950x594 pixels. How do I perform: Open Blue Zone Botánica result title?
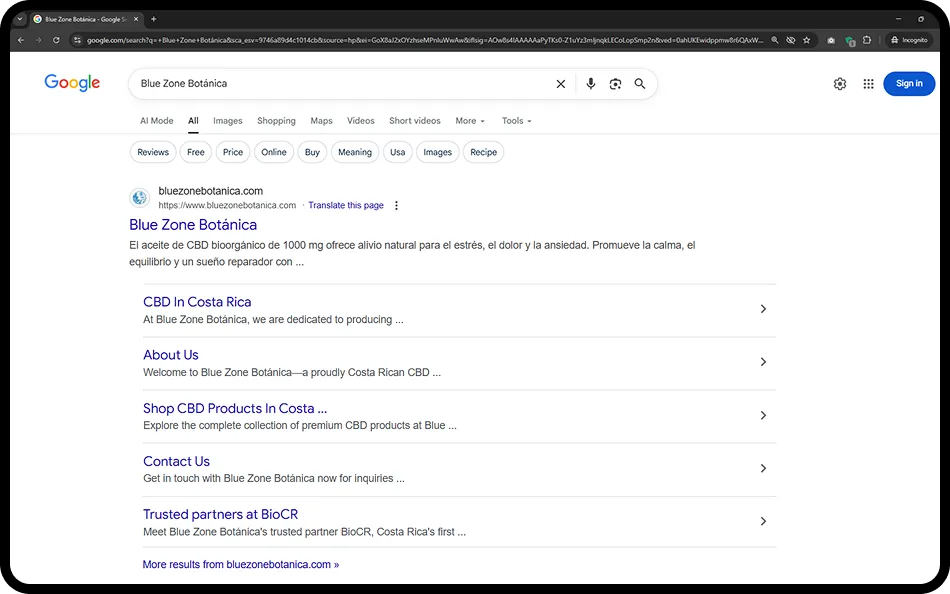coord(193,225)
